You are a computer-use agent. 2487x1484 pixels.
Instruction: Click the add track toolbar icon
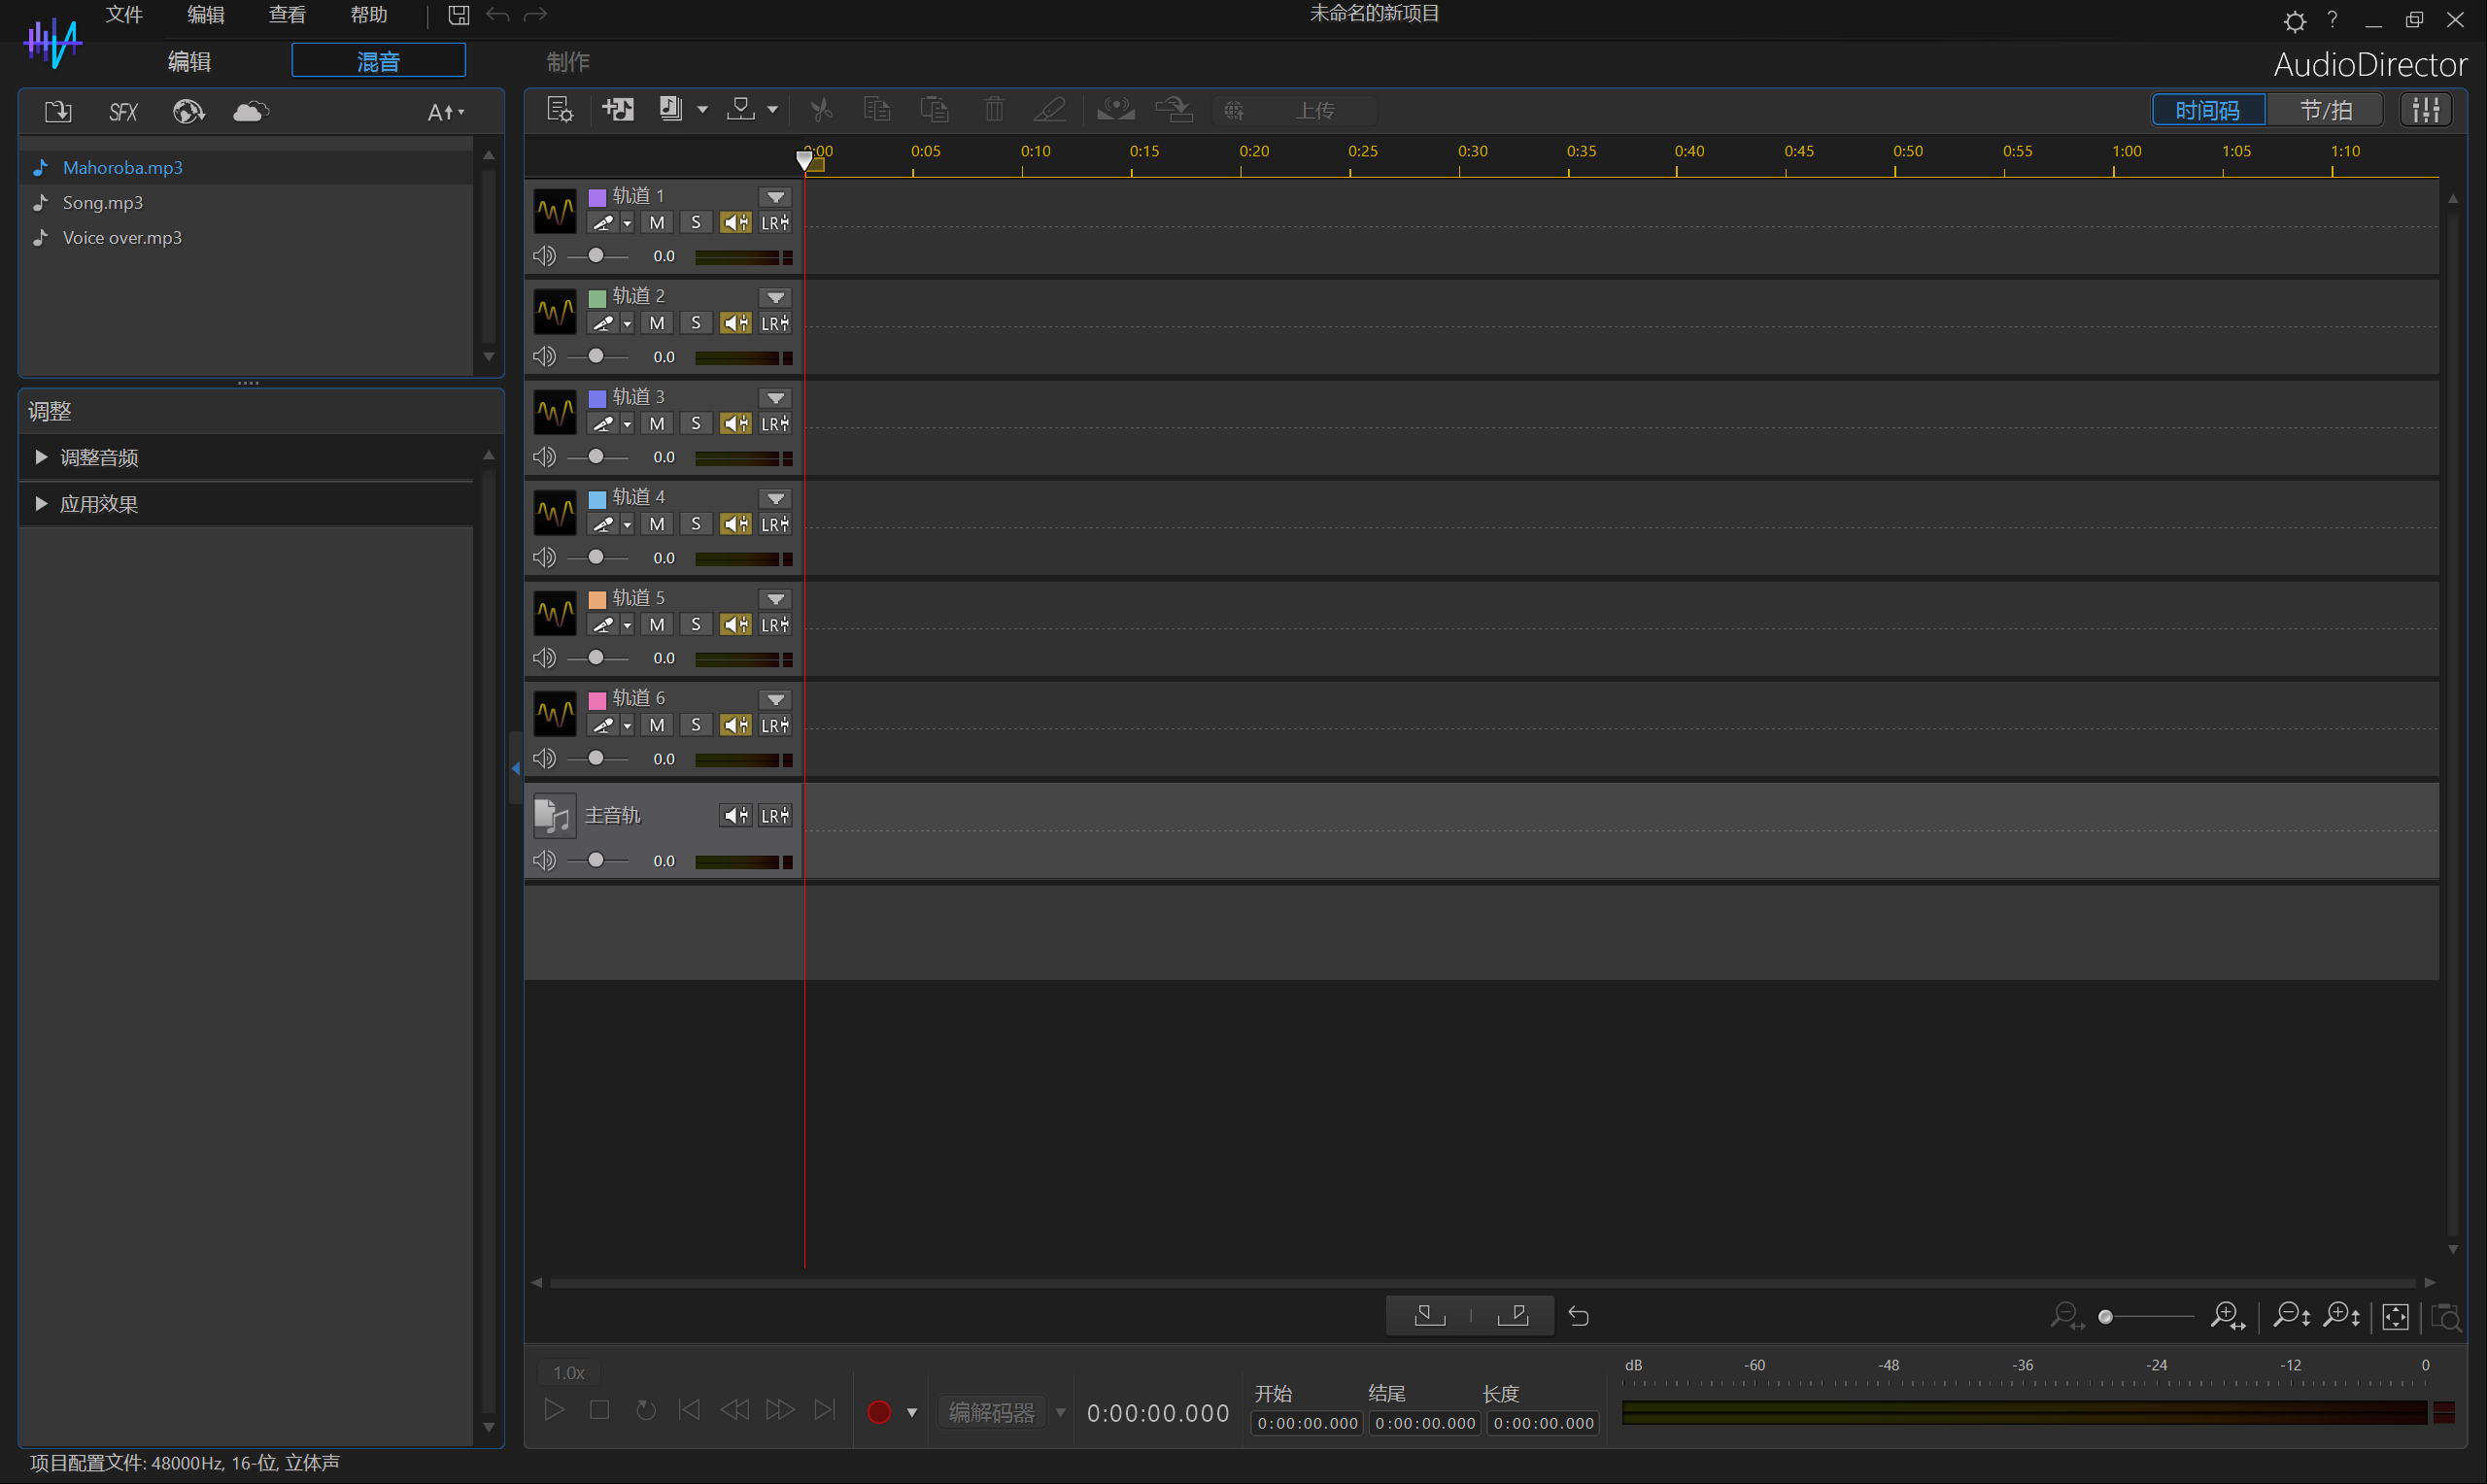[x=618, y=110]
